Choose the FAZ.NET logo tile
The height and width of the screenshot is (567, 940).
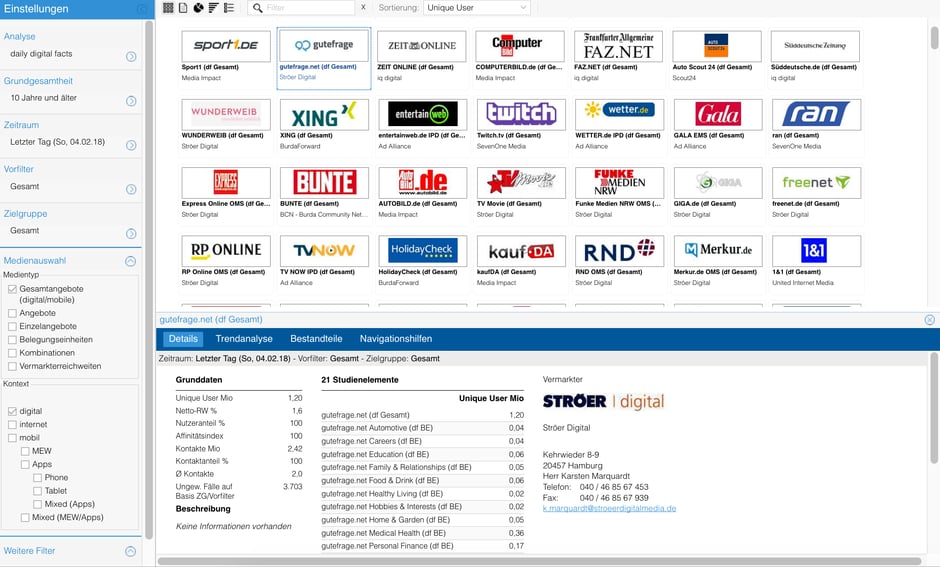[x=618, y=46]
